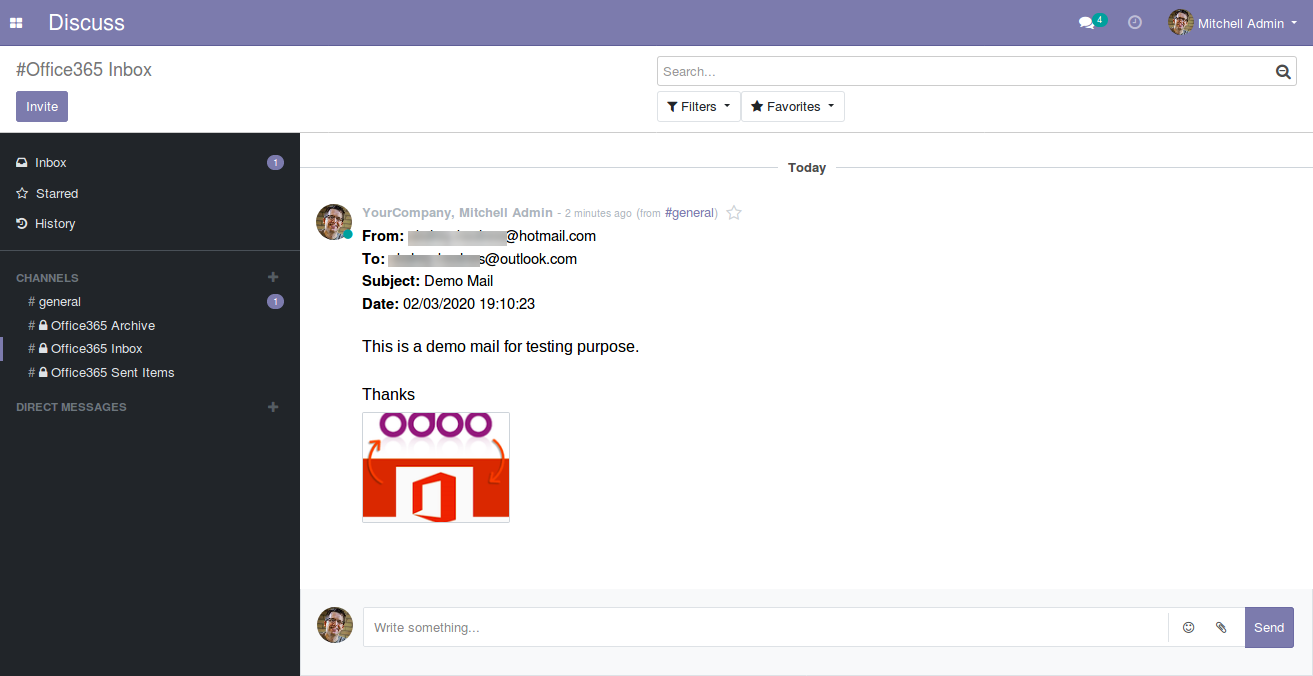
Task: Click the outlook.com recipient address
Action: pyautogui.click(x=483, y=259)
